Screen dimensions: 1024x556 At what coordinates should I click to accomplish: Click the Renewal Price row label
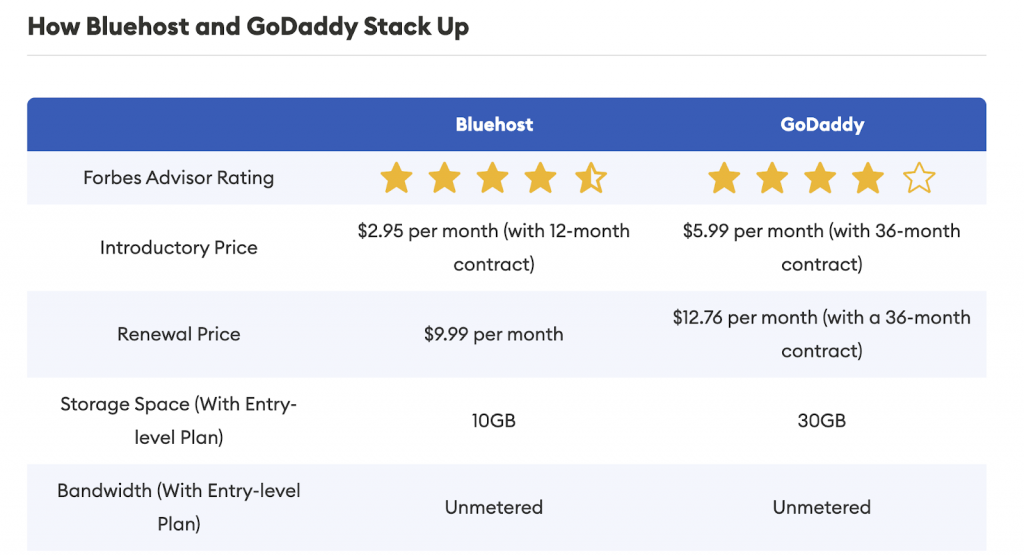pos(178,334)
